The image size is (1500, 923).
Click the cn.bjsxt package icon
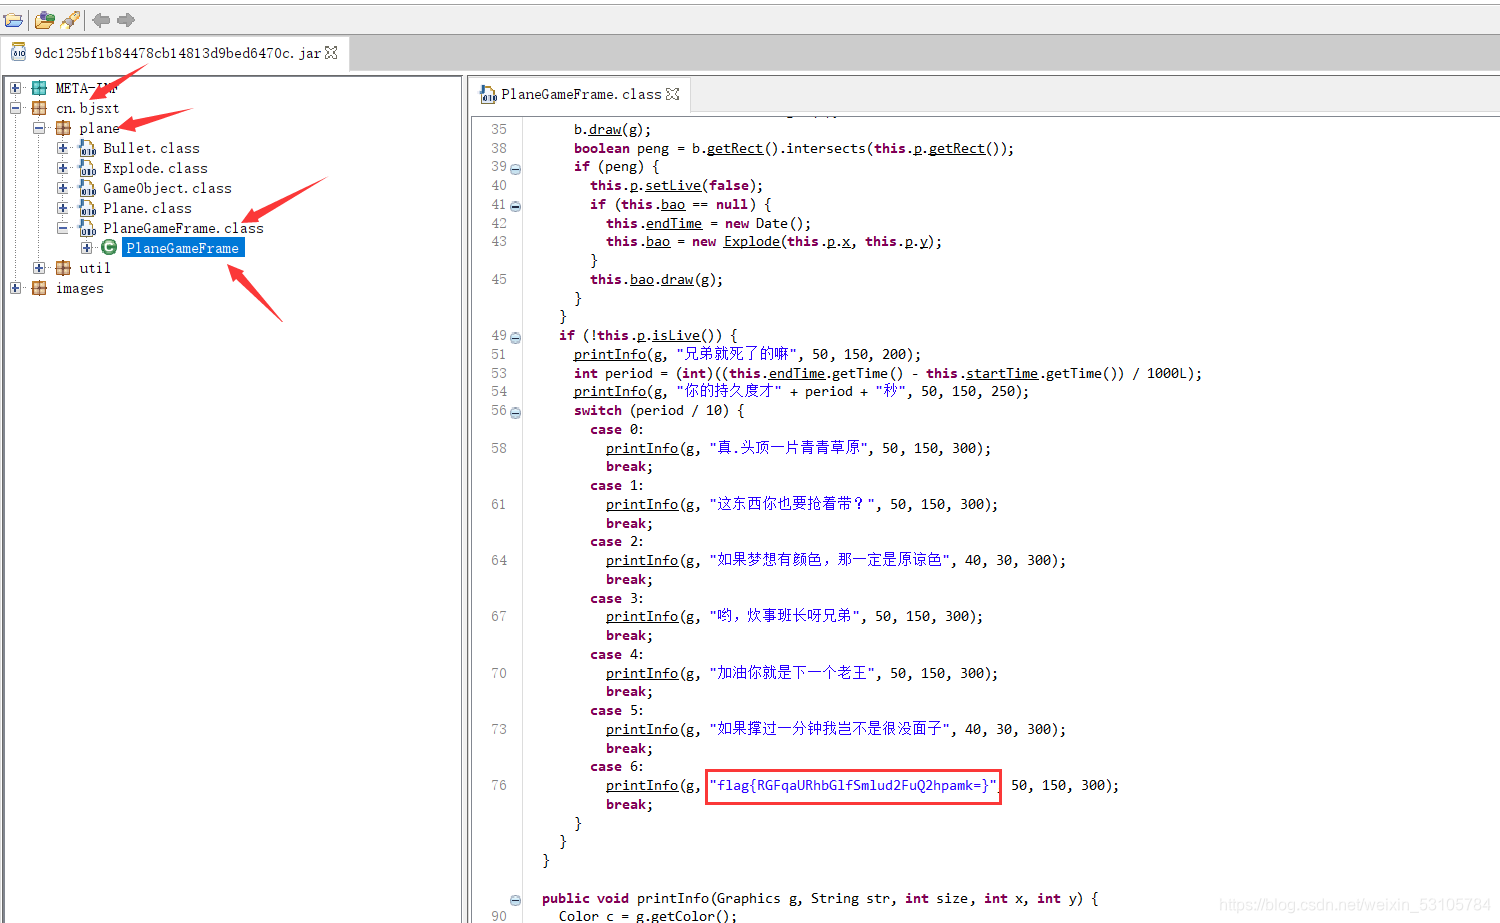coord(39,108)
